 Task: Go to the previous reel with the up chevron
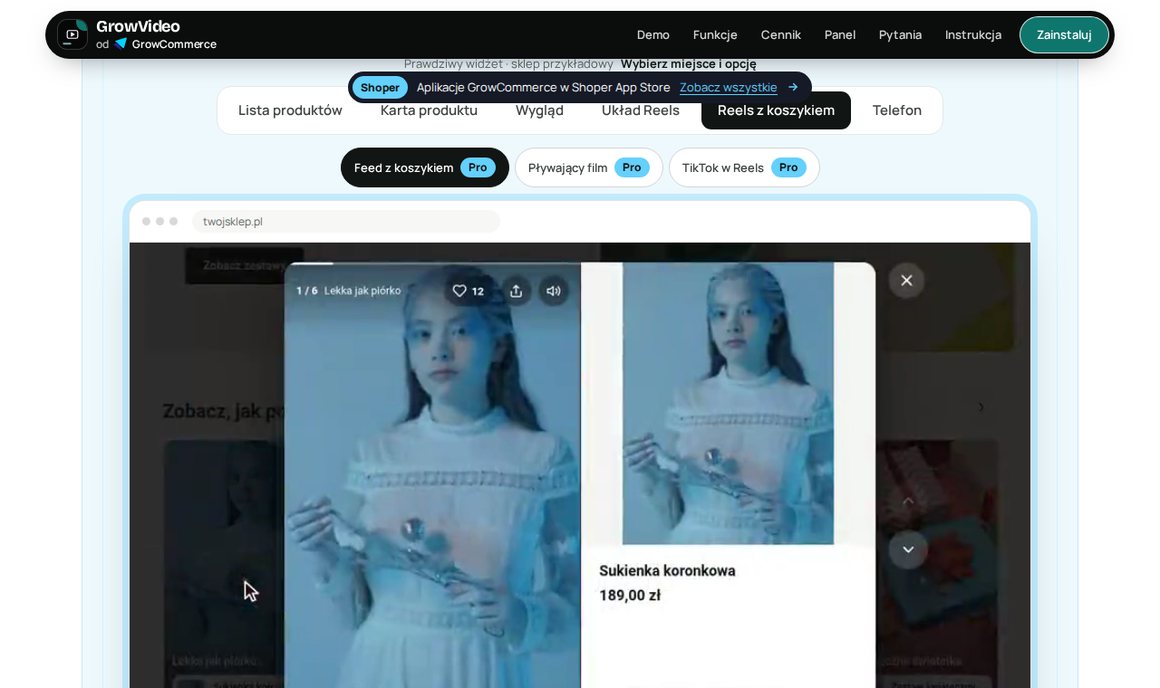click(908, 502)
